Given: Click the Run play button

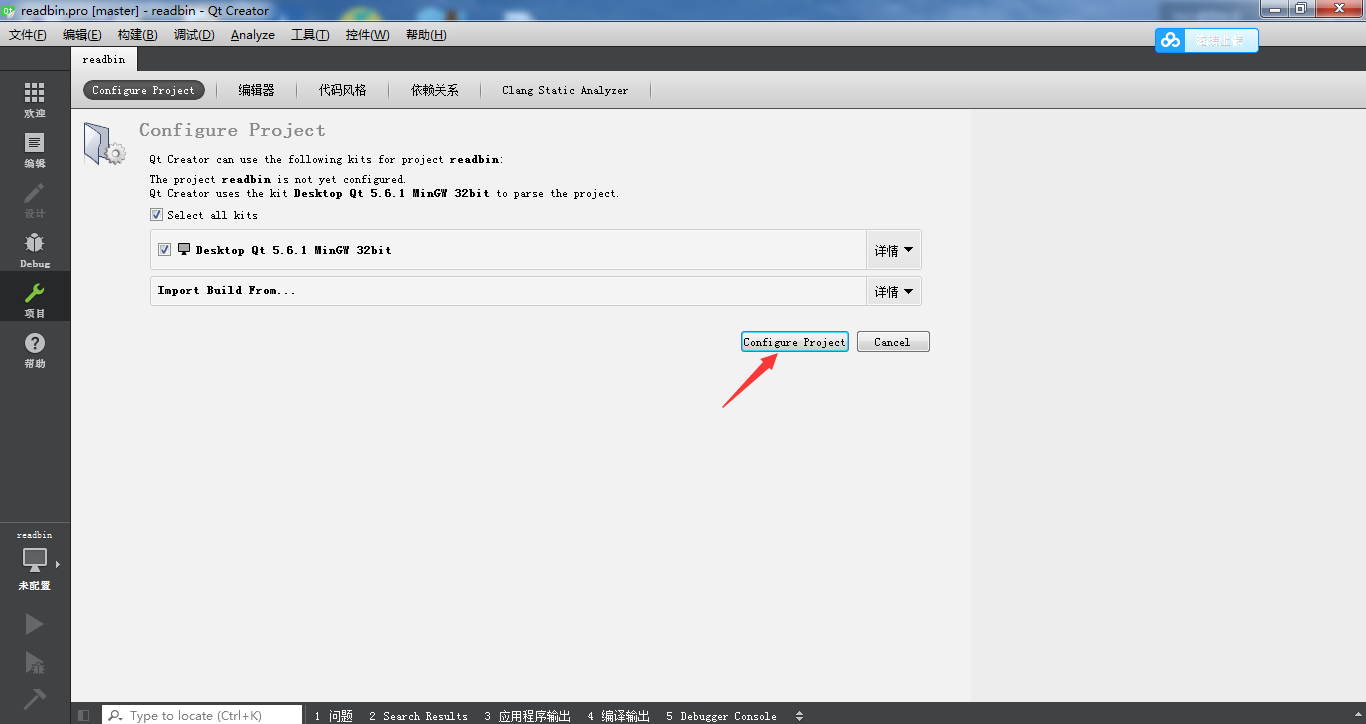Looking at the screenshot, I should coord(35,624).
